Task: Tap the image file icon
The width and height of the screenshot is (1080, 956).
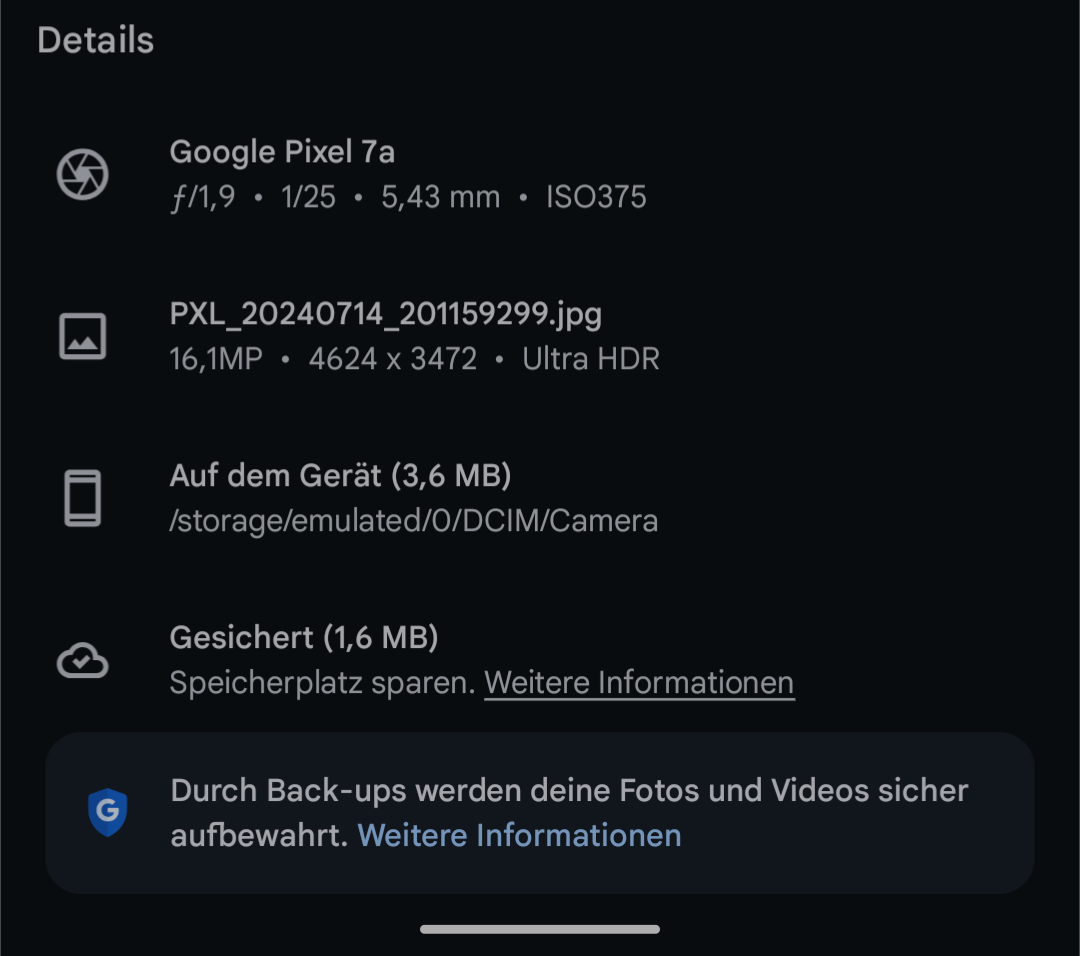Action: (x=82, y=336)
